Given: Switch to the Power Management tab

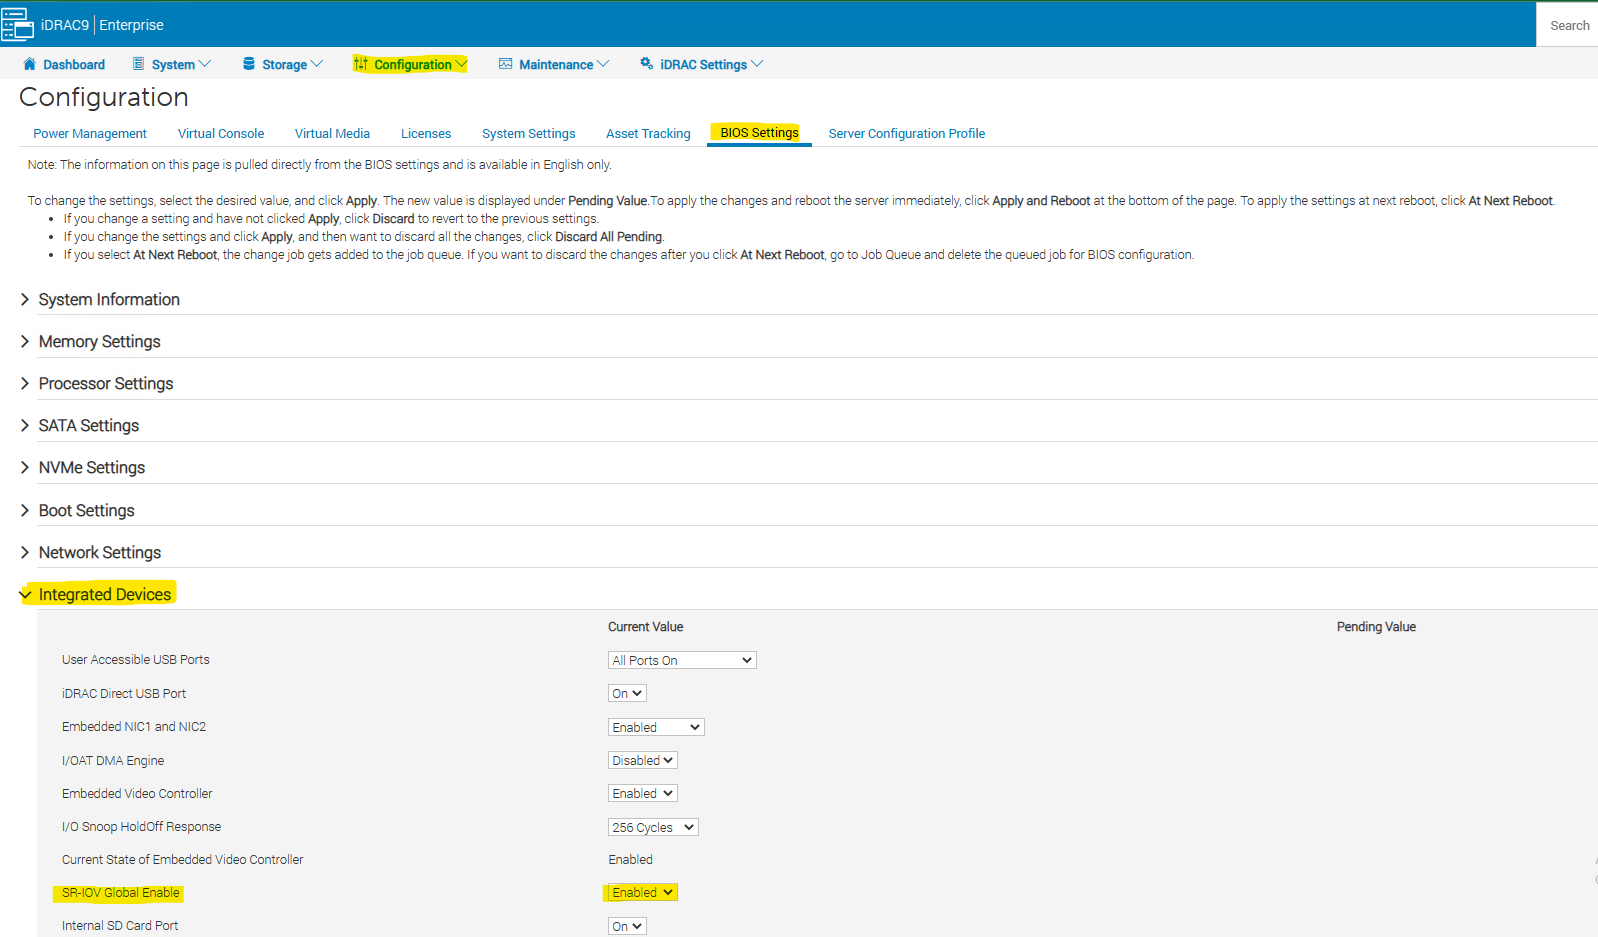Looking at the screenshot, I should coord(90,133).
